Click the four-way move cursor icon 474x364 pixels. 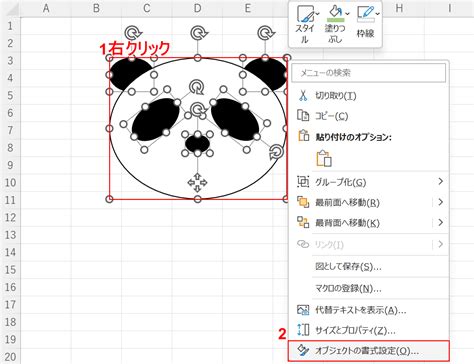(197, 183)
